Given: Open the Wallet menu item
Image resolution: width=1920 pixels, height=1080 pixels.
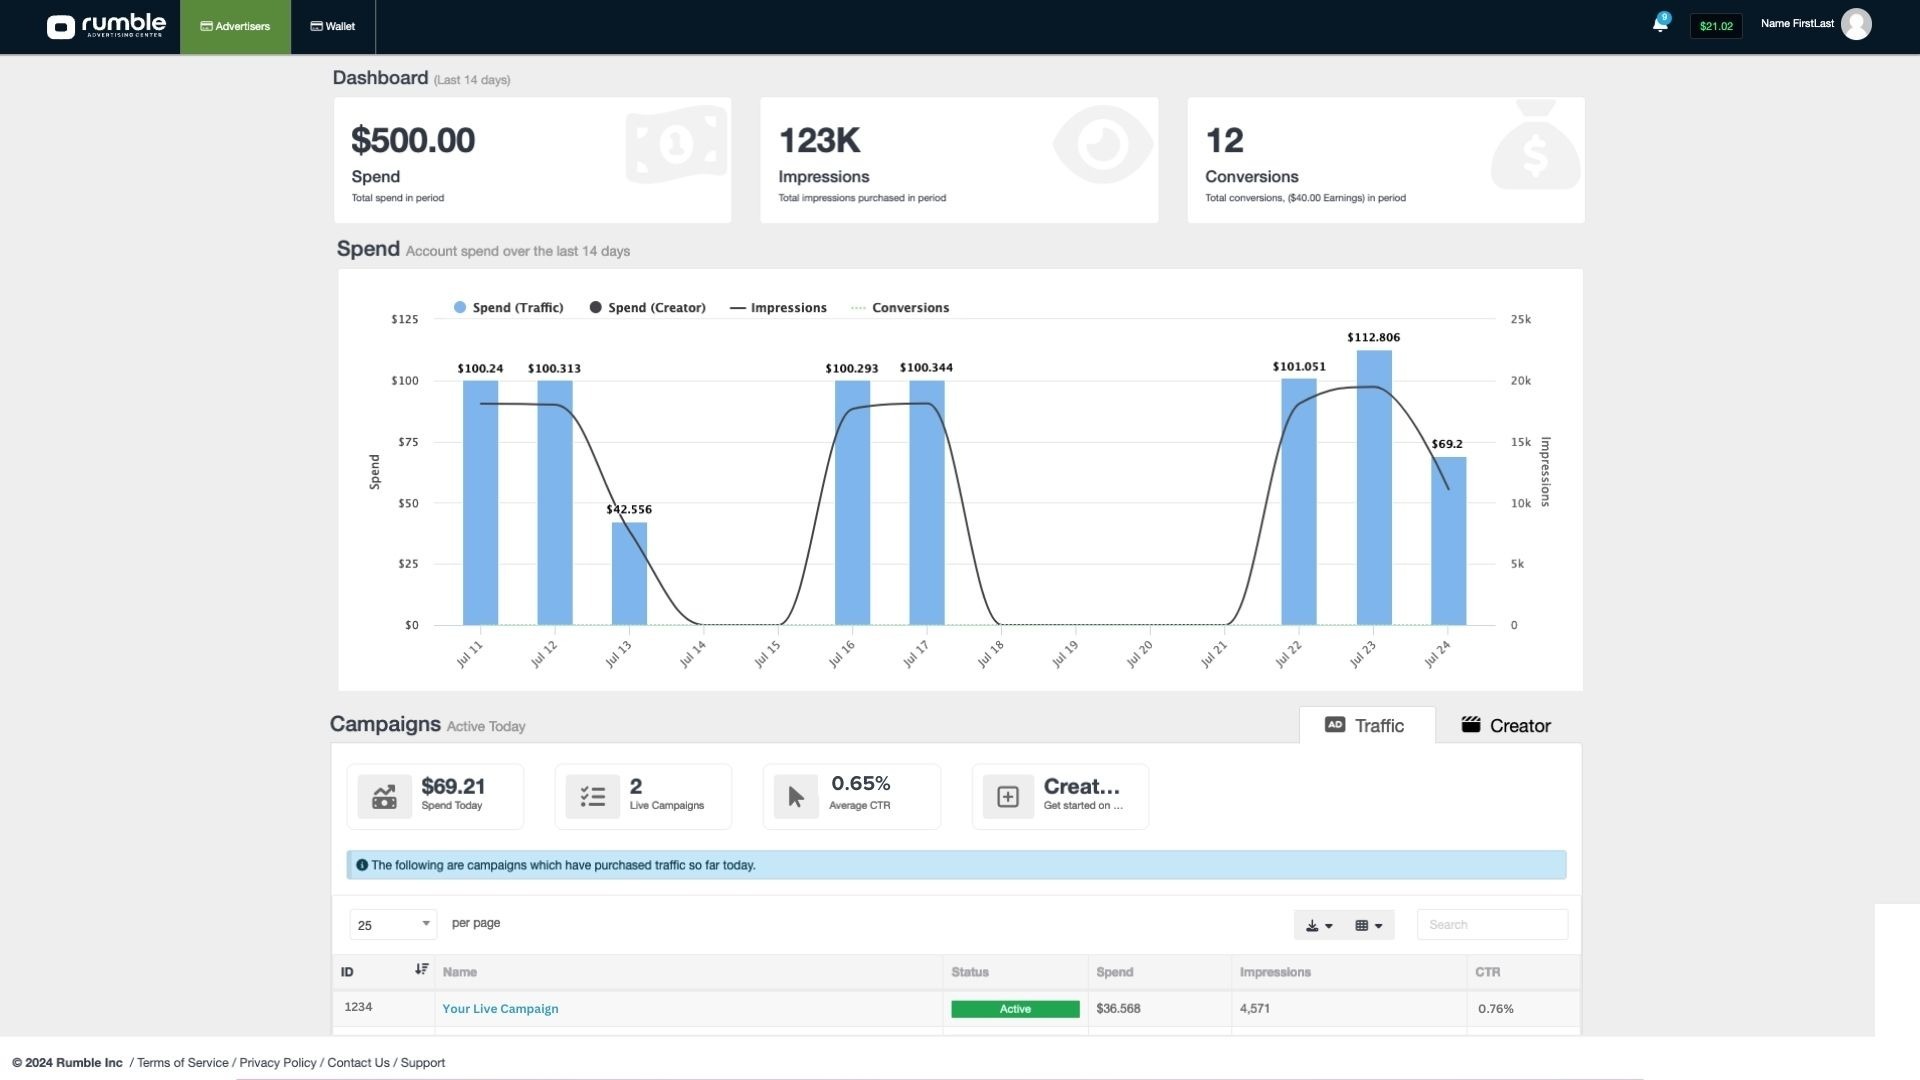Looking at the screenshot, I should [x=332, y=27].
